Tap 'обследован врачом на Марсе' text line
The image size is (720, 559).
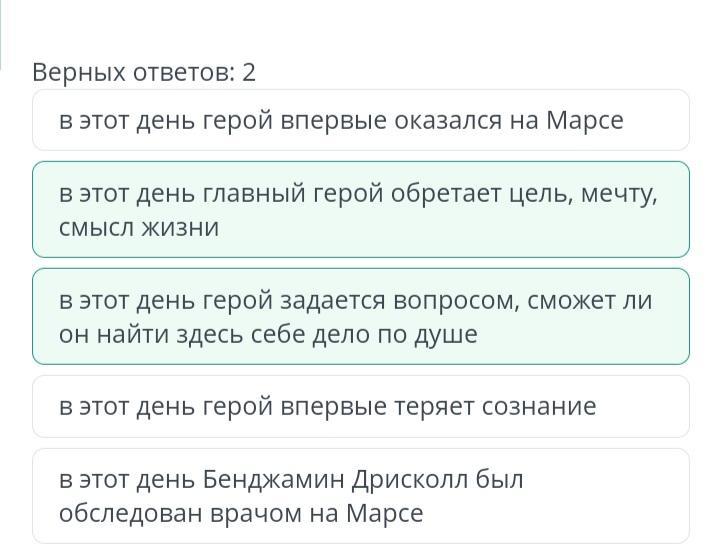[x=240, y=514]
